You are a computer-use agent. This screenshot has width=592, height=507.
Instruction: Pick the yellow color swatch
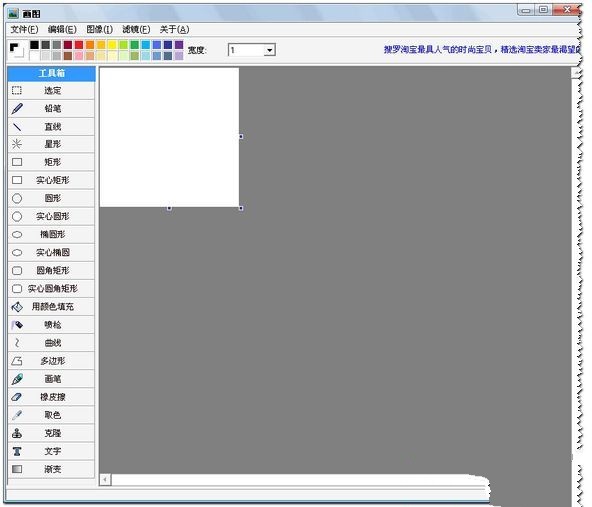pyautogui.click(x=112, y=45)
